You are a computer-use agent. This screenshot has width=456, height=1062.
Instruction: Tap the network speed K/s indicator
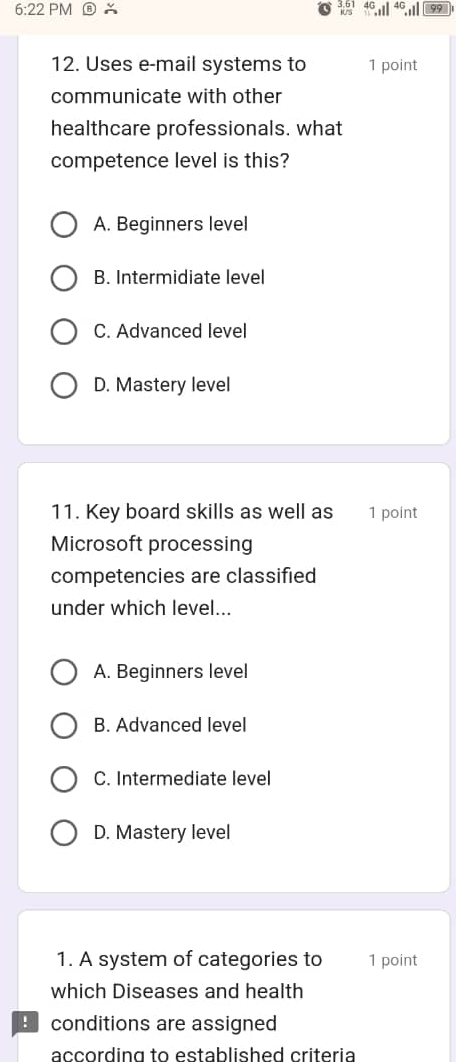click(348, 8)
